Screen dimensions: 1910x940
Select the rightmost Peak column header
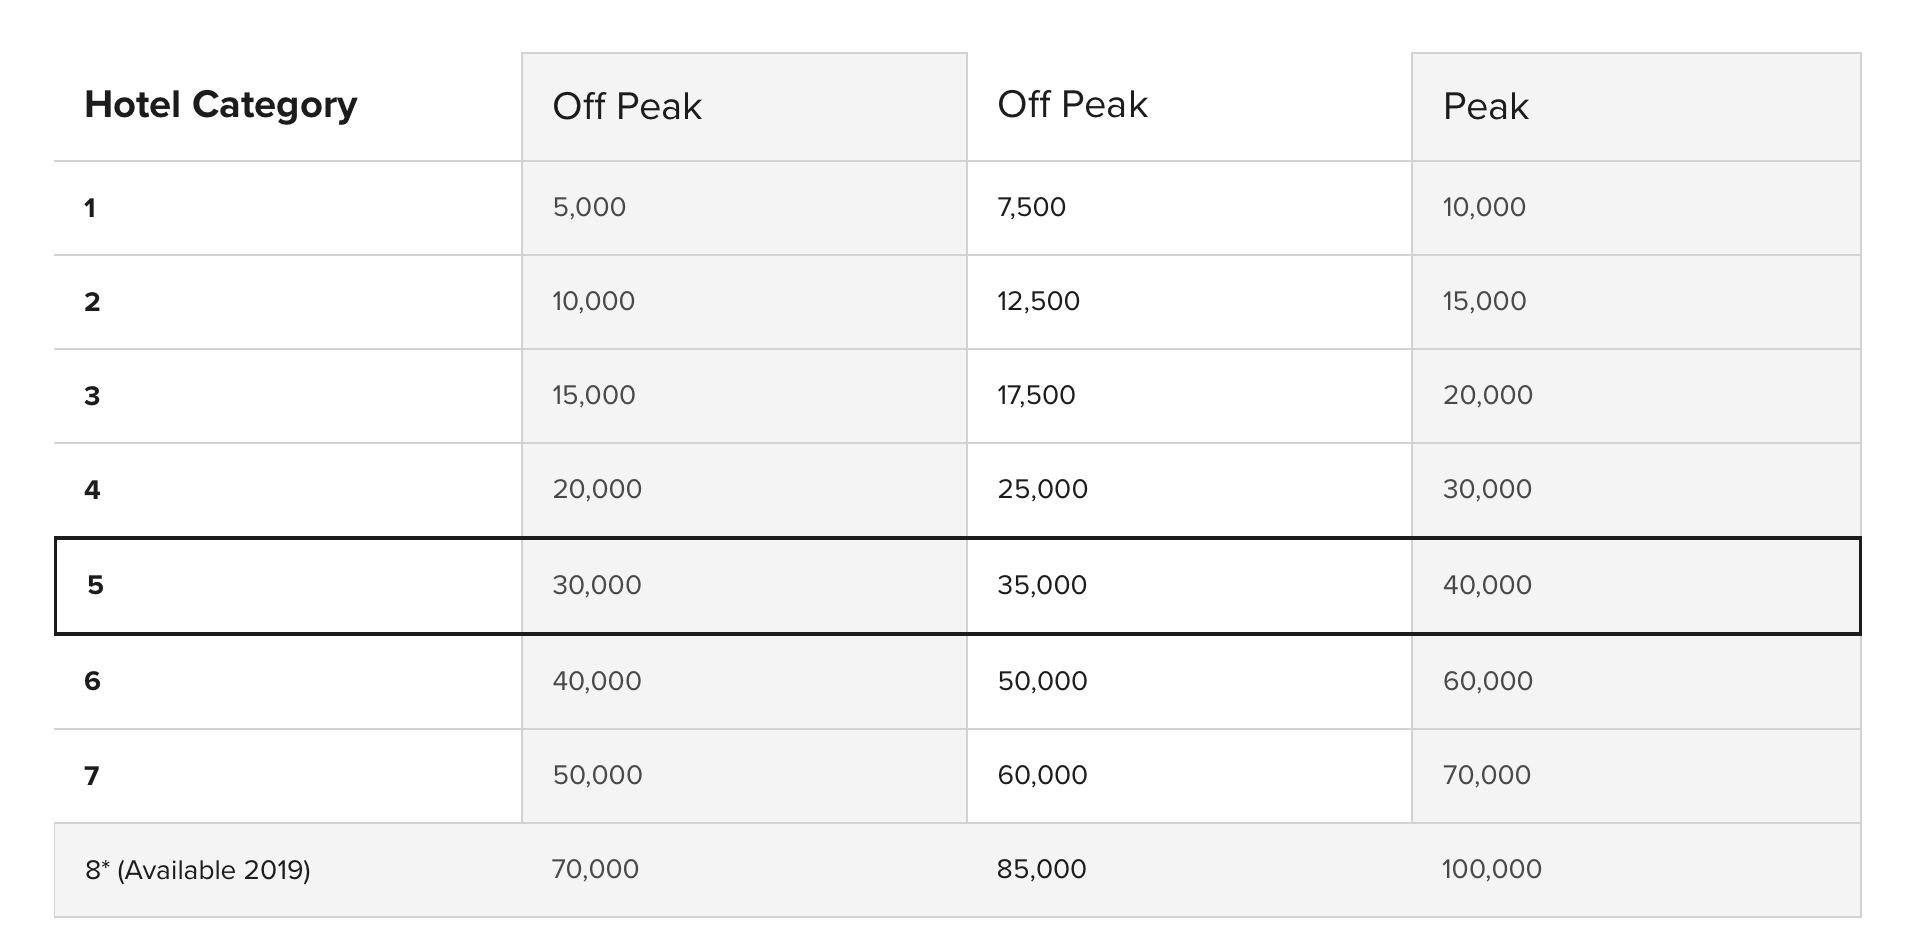pos(1485,107)
